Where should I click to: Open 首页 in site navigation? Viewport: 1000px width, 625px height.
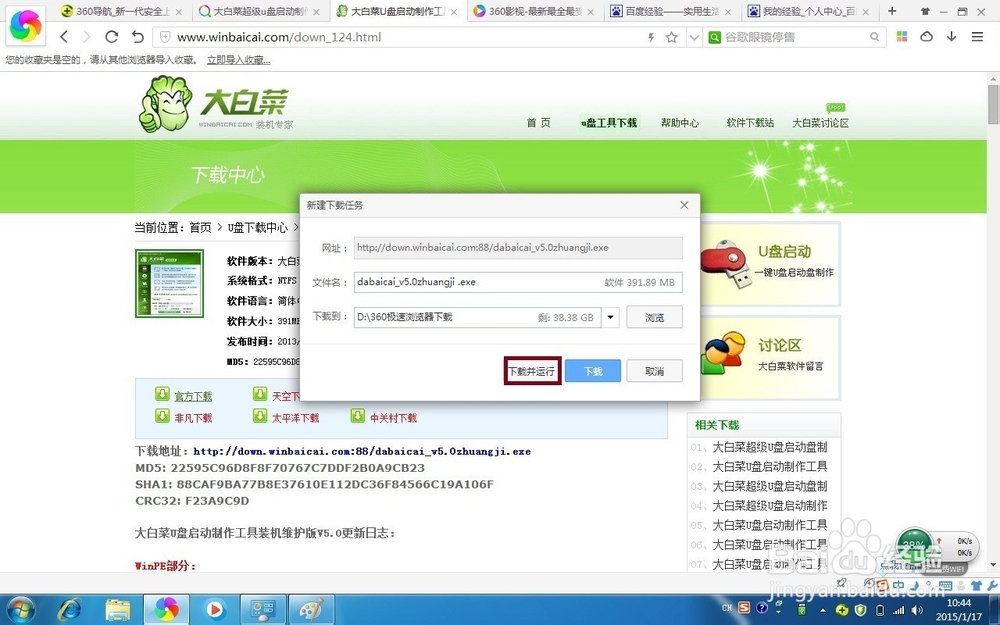coord(538,122)
